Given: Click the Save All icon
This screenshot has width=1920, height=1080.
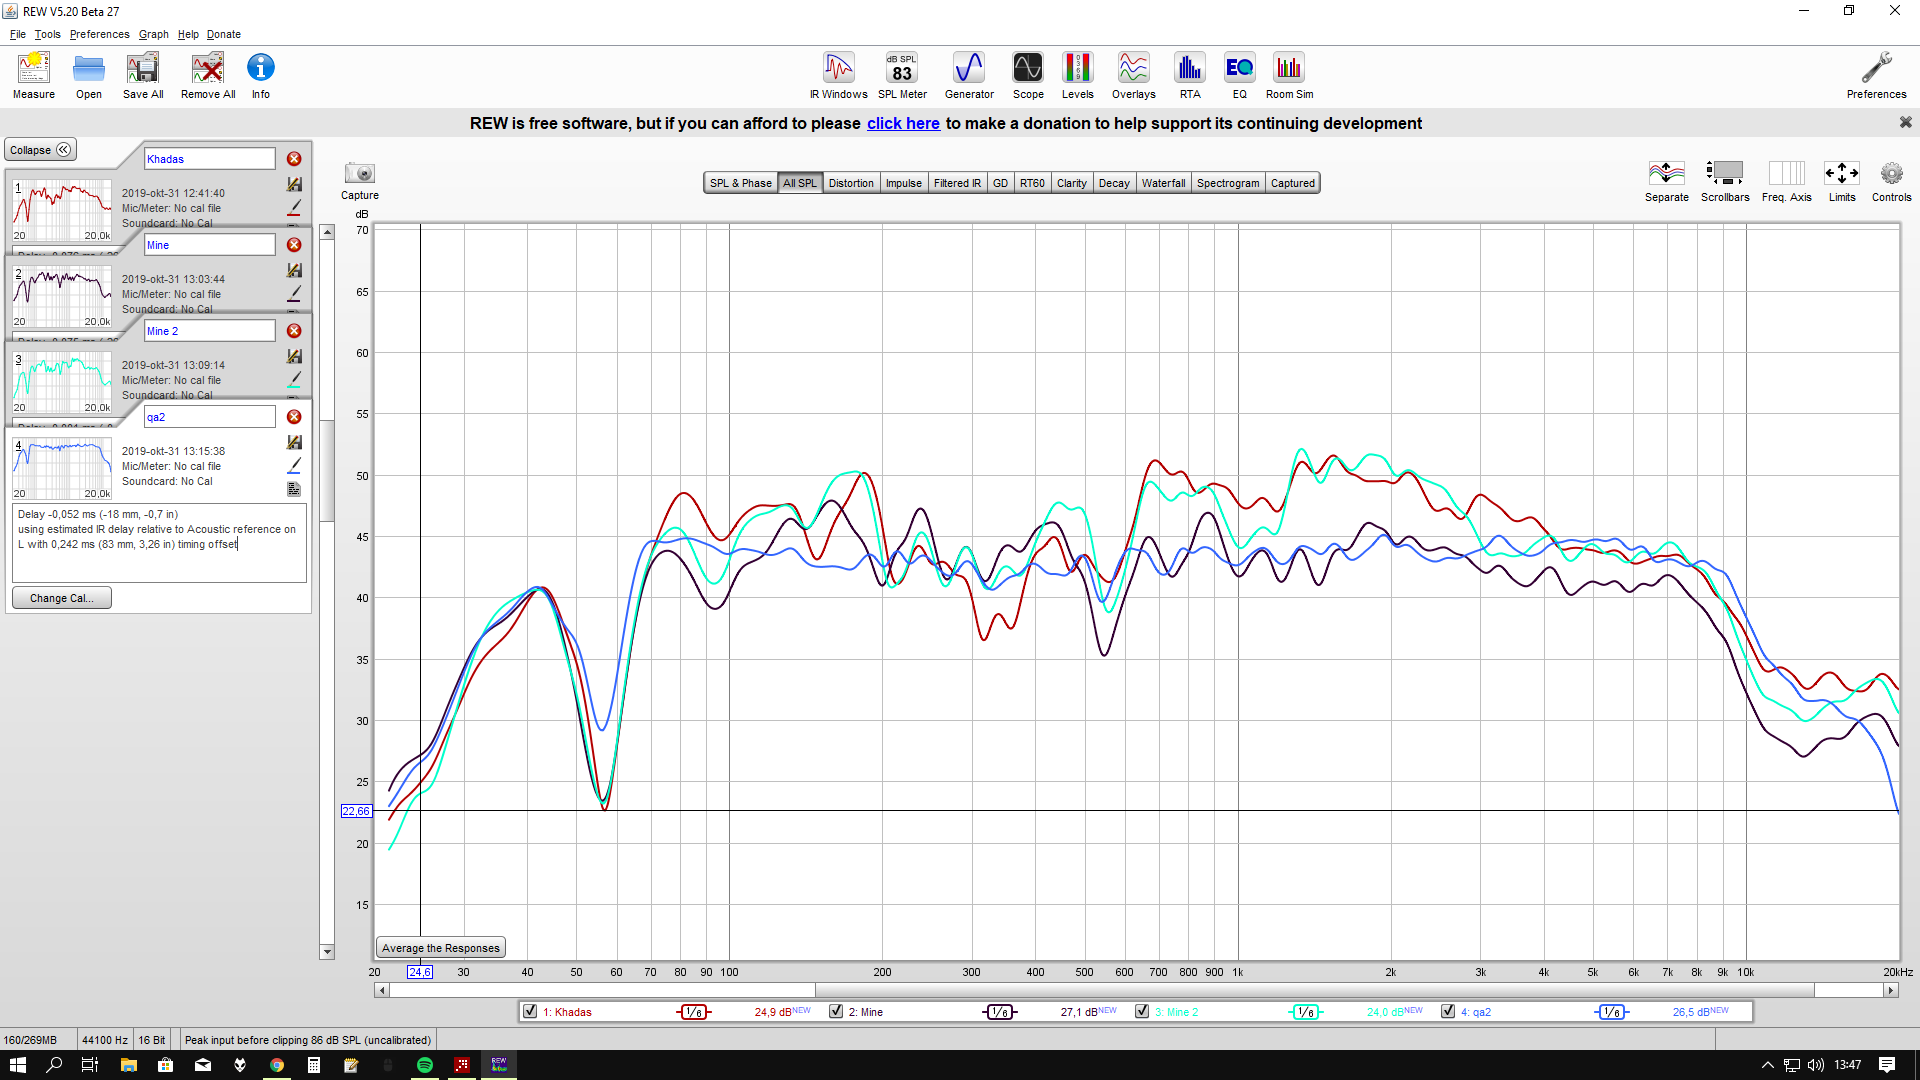Looking at the screenshot, I should 143,76.
